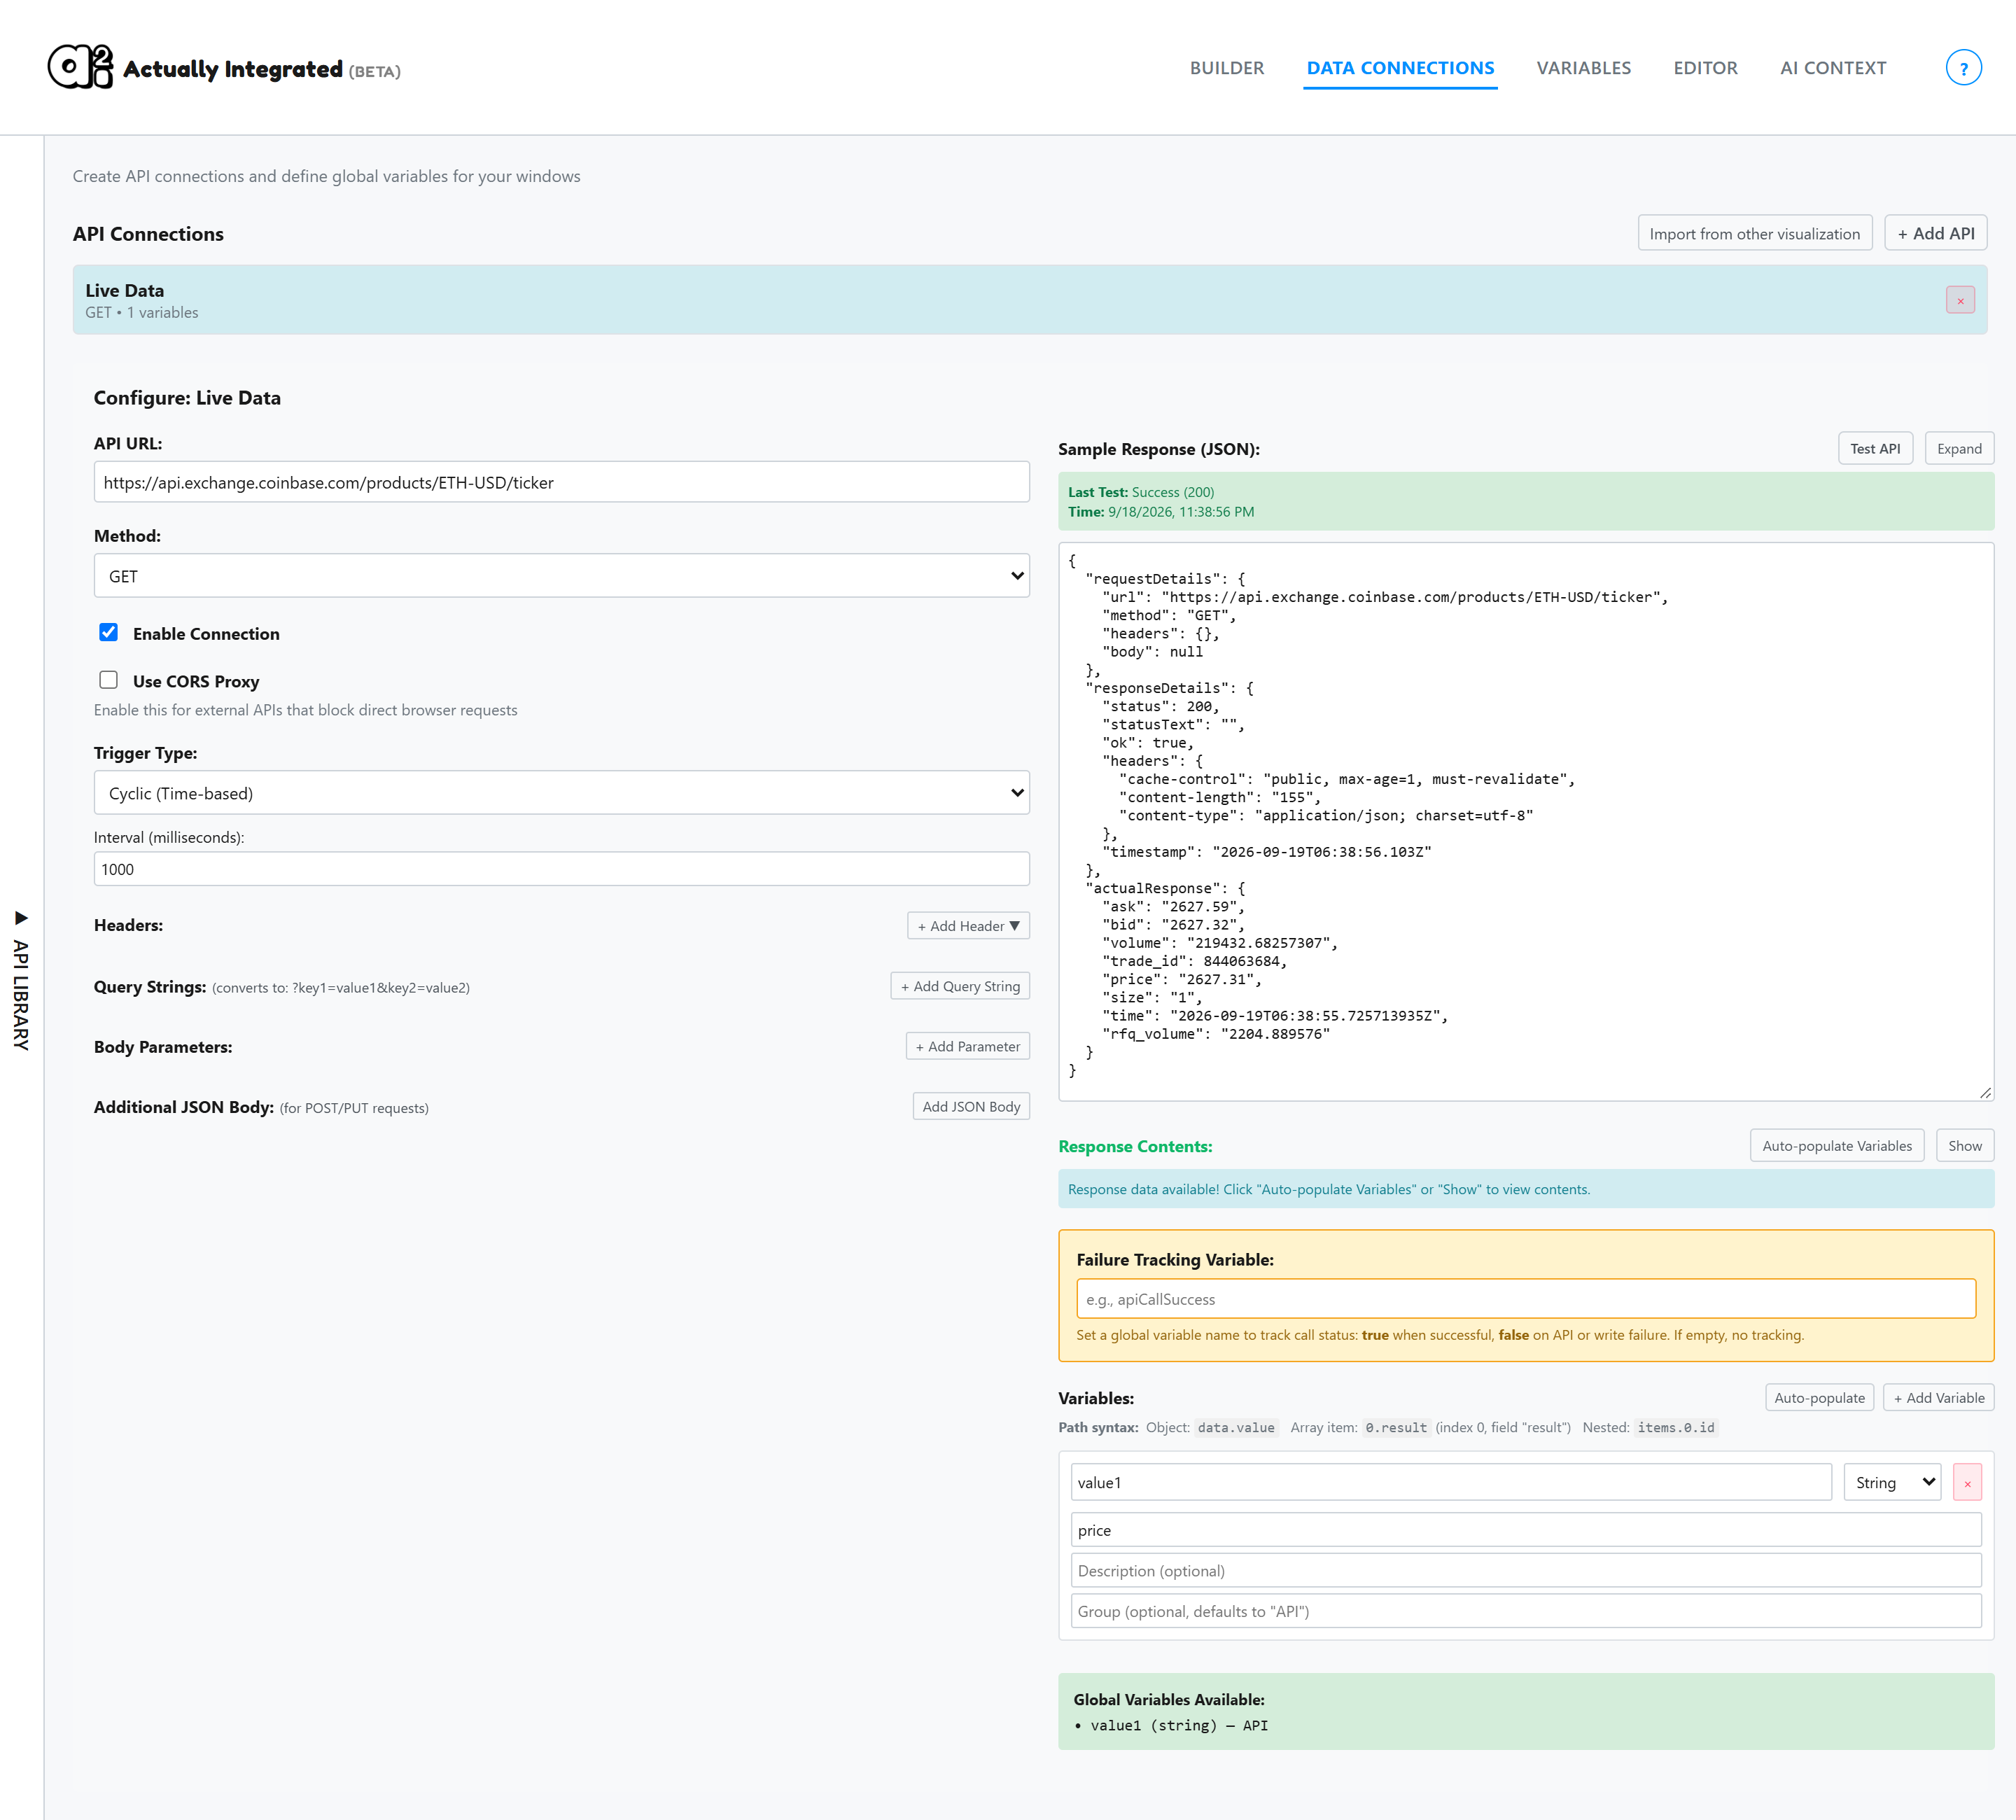Click the Actually Integrated logo icon

pos(80,67)
